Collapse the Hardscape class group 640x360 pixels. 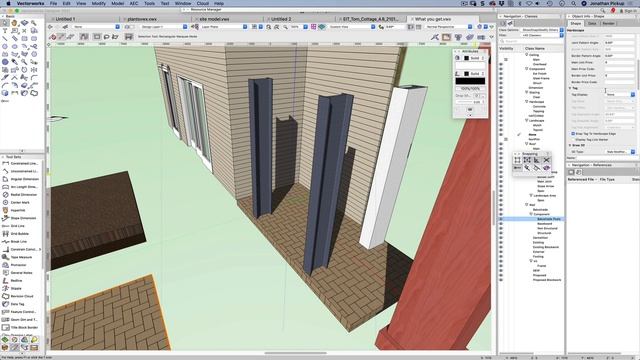tap(527, 102)
